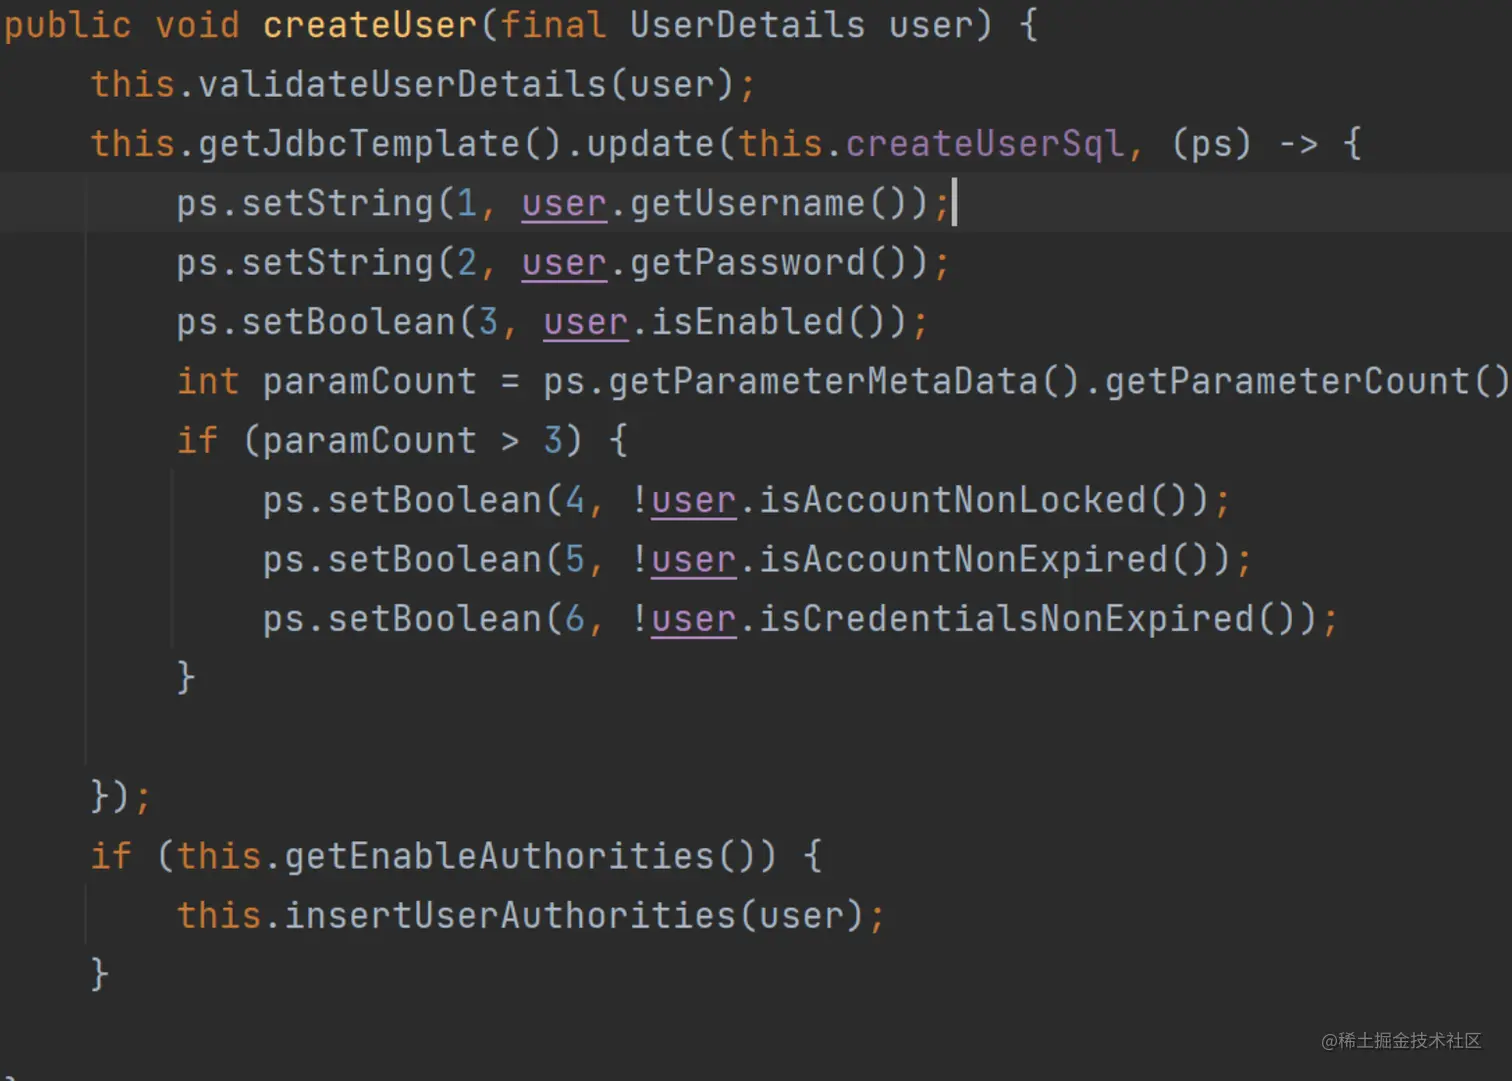Click the int keyword before paramCount
The width and height of the screenshot is (1512, 1081).
pos(208,381)
